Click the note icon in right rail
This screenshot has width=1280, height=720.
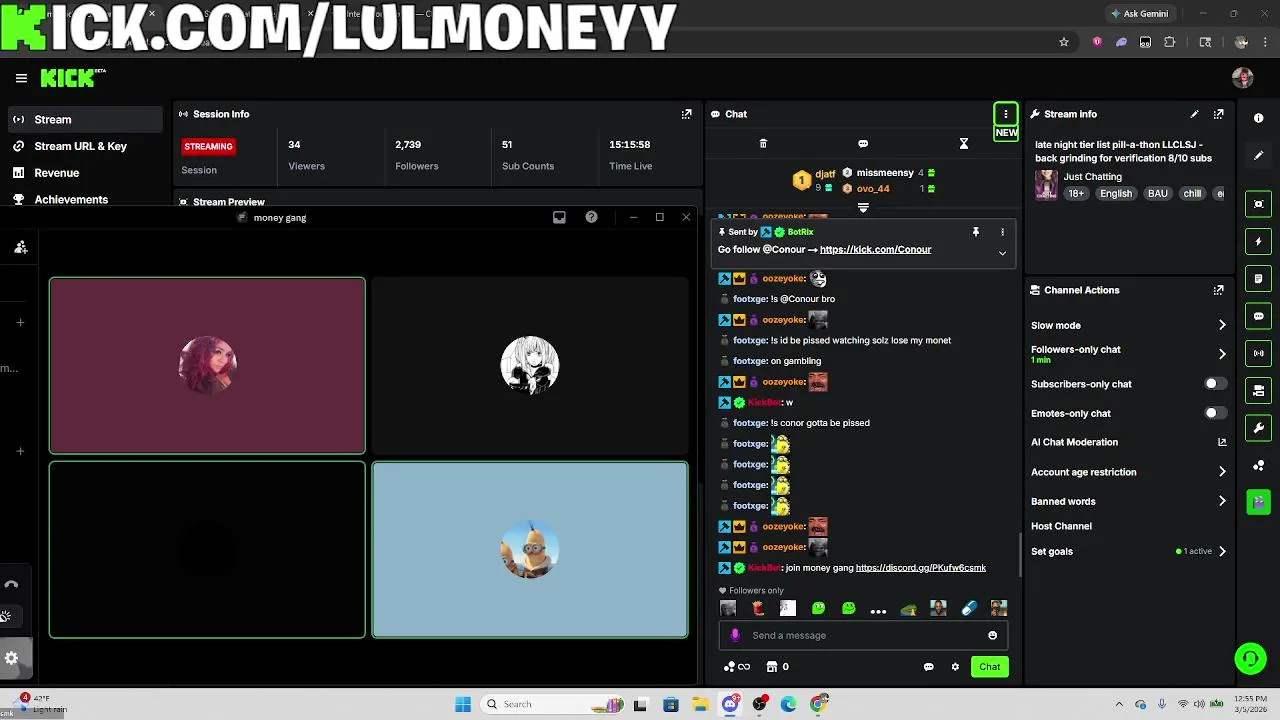click(x=1258, y=278)
